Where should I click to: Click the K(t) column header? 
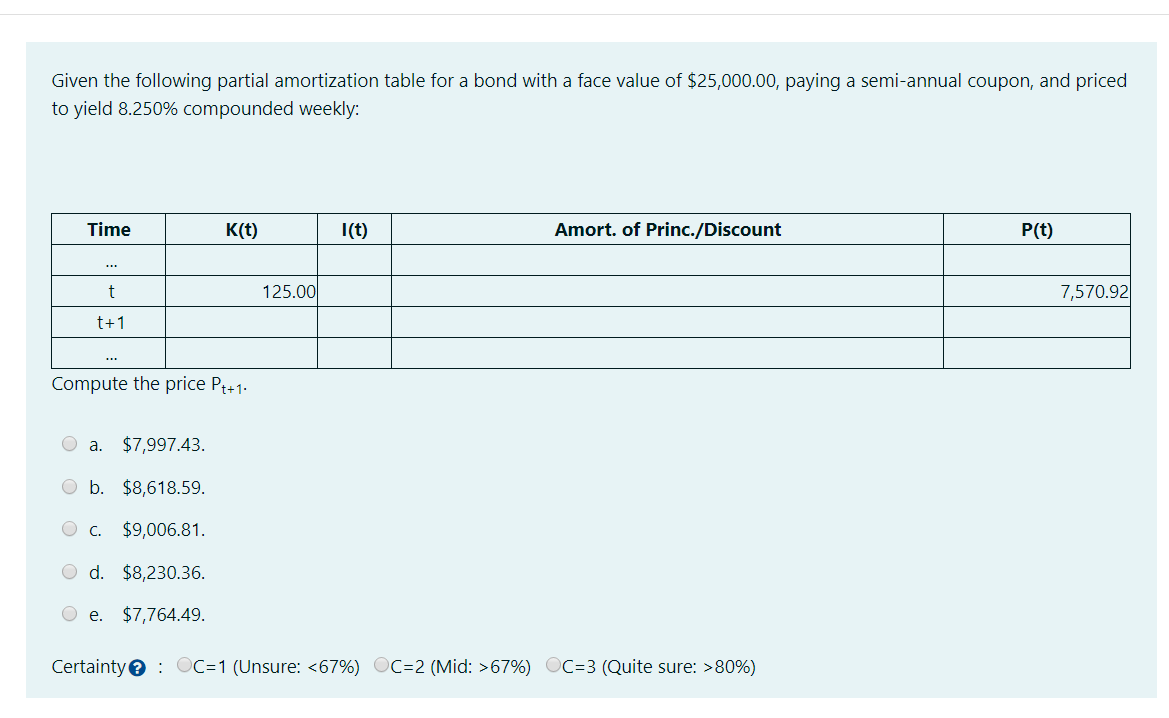(x=241, y=229)
